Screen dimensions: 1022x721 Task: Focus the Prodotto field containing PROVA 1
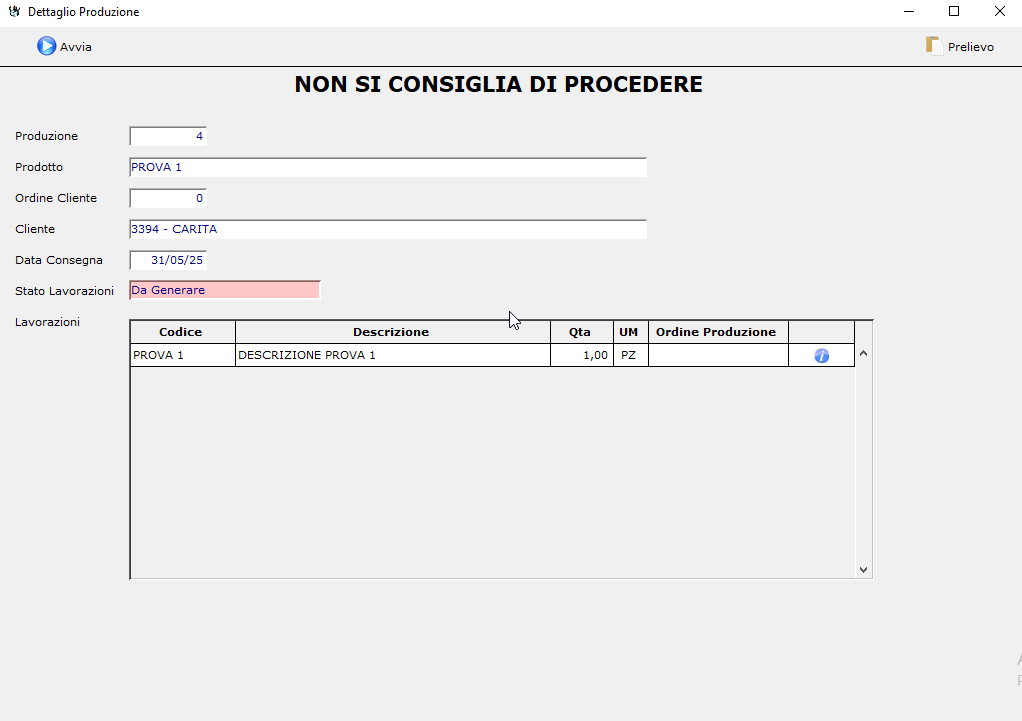(388, 167)
